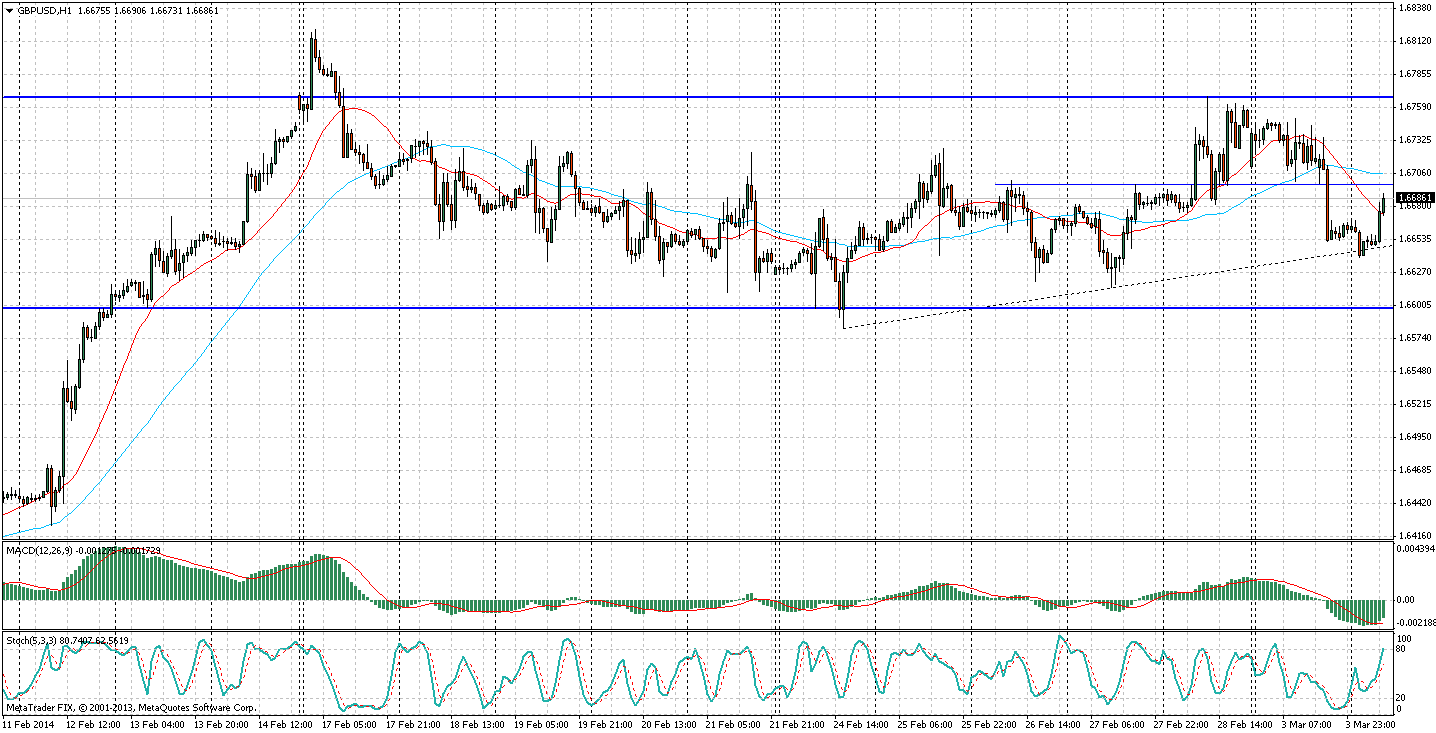
Task: Click the Stoch(5,3,3) indicator label
Action: click(32, 640)
